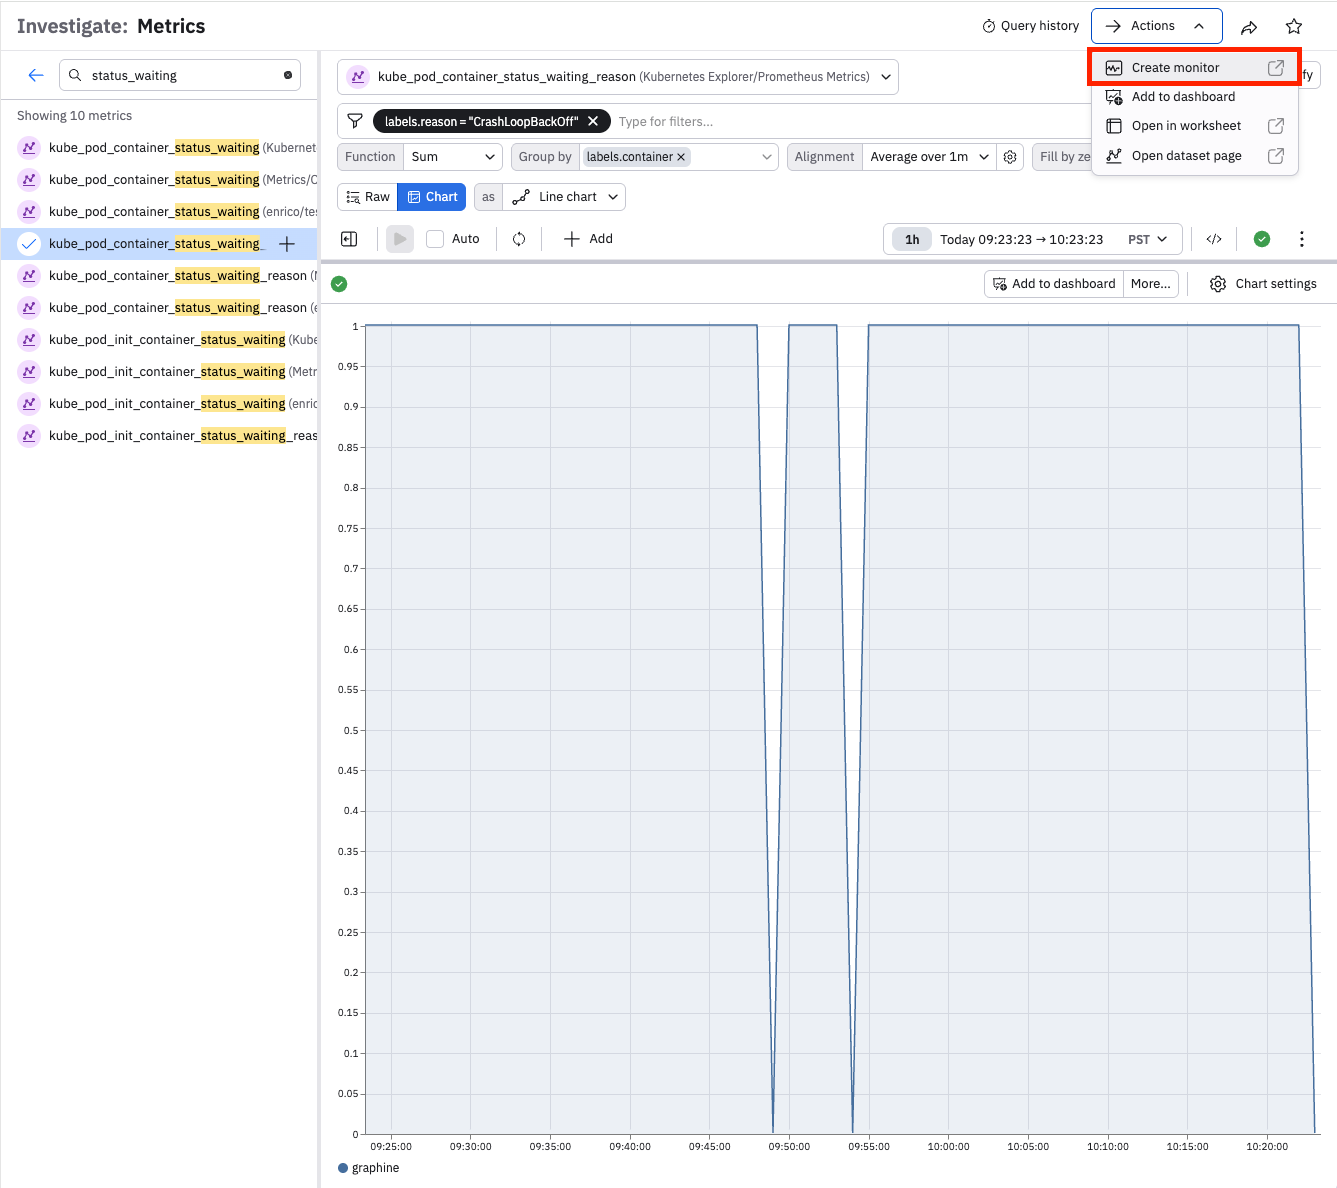Image resolution: width=1337 pixels, height=1188 pixels.
Task: Open the metric dataset selector dropdown
Action: 618,77
